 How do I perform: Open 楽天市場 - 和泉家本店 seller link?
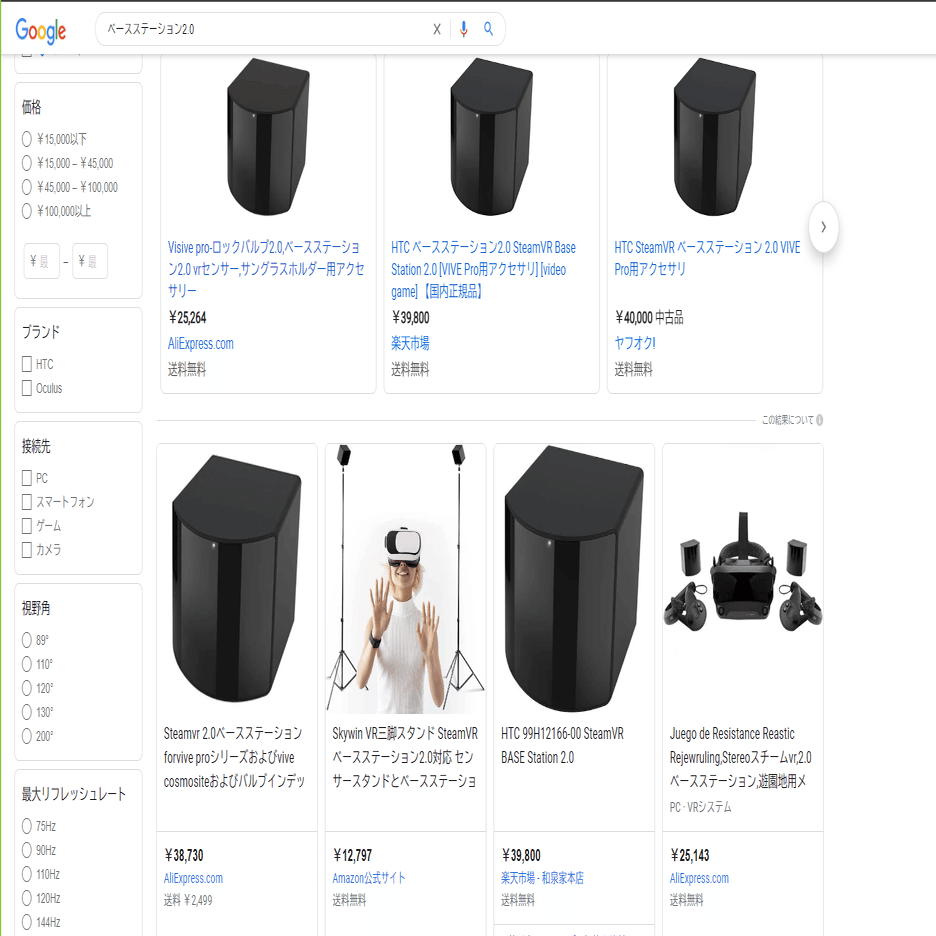(x=542, y=878)
